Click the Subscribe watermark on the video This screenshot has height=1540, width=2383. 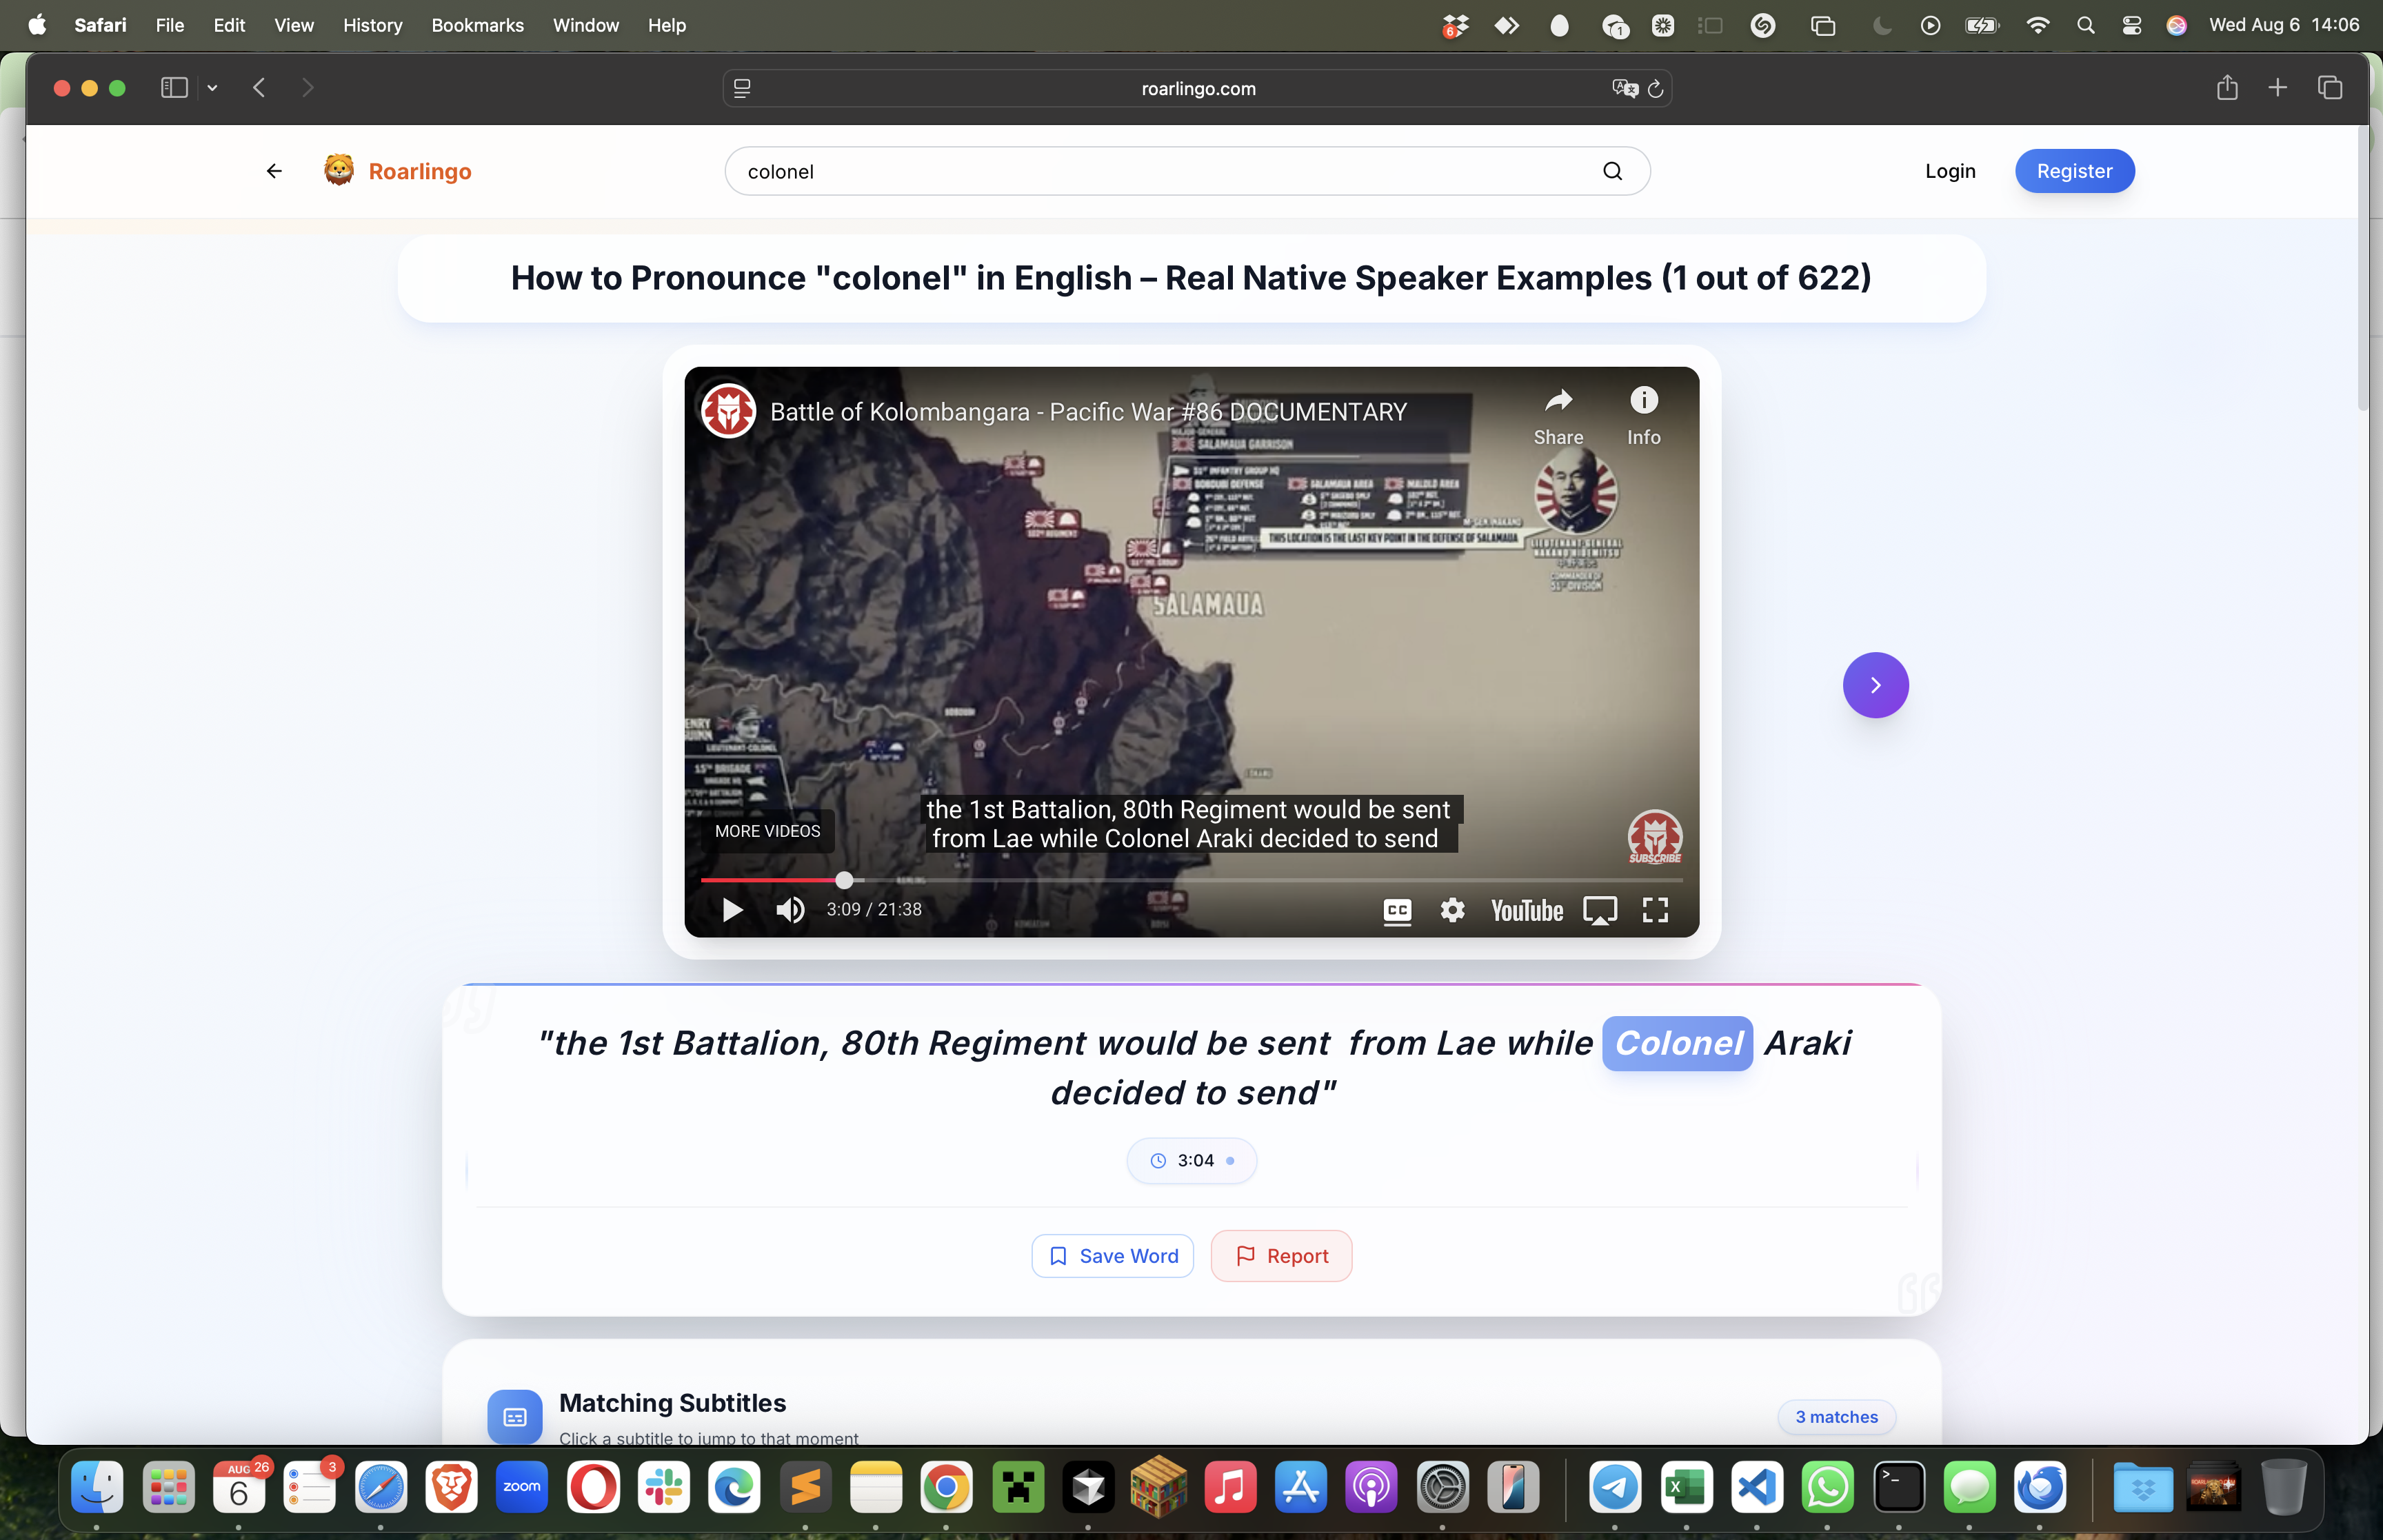(1655, 837)
